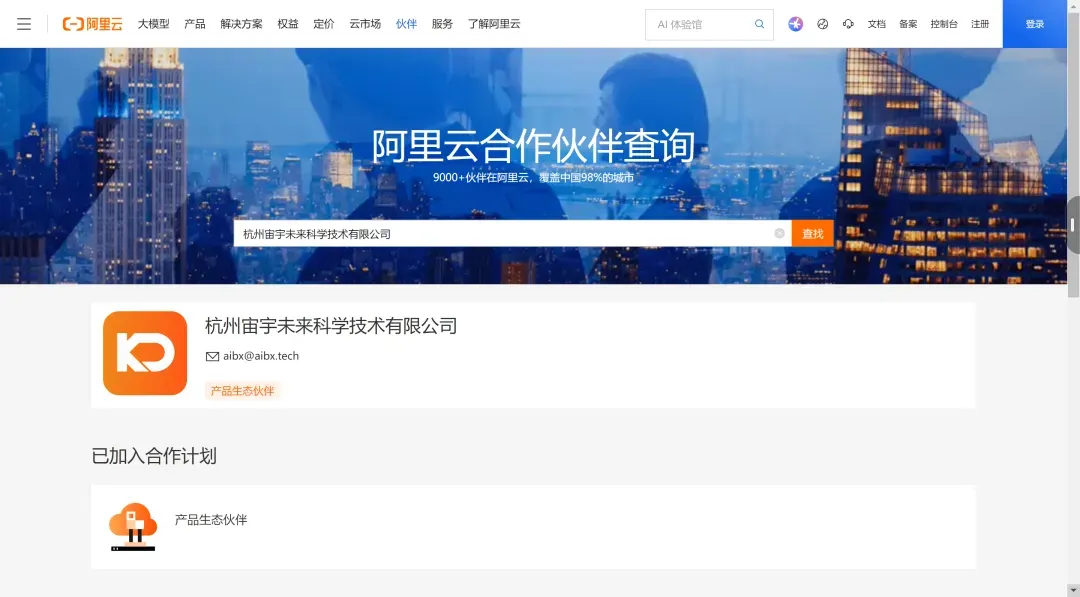Clear the partner search text

779,233
